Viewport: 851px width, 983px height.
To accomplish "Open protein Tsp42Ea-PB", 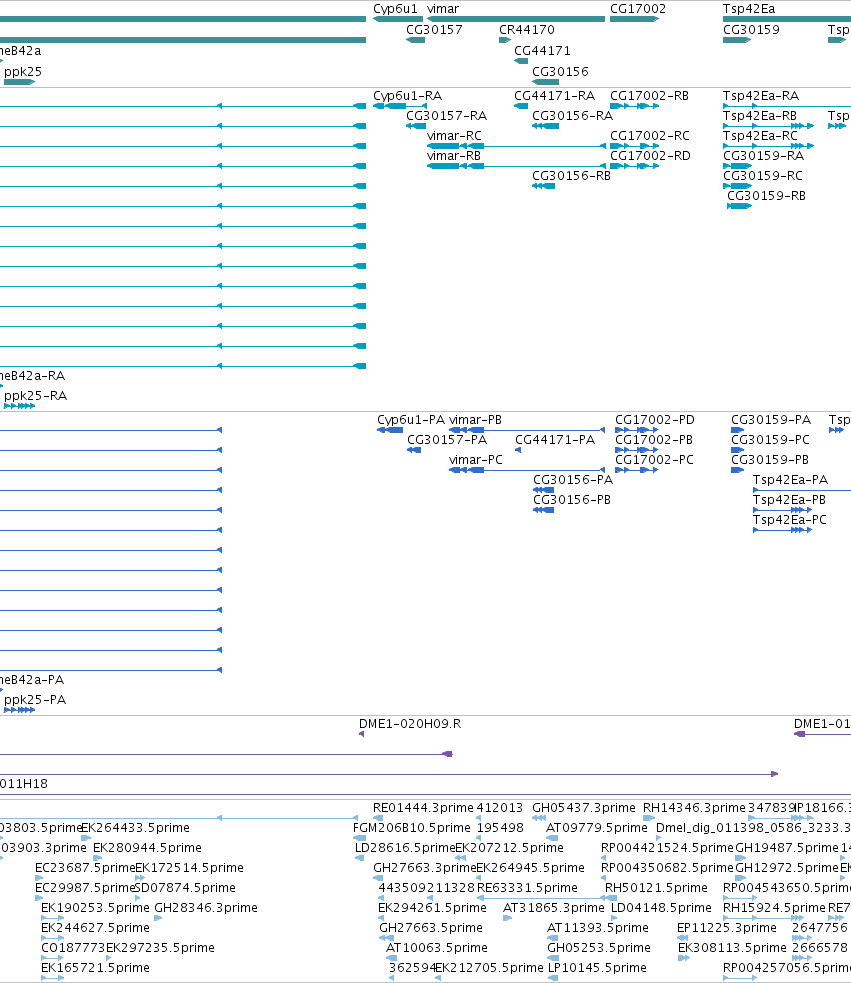I will [x=790, y=500].
